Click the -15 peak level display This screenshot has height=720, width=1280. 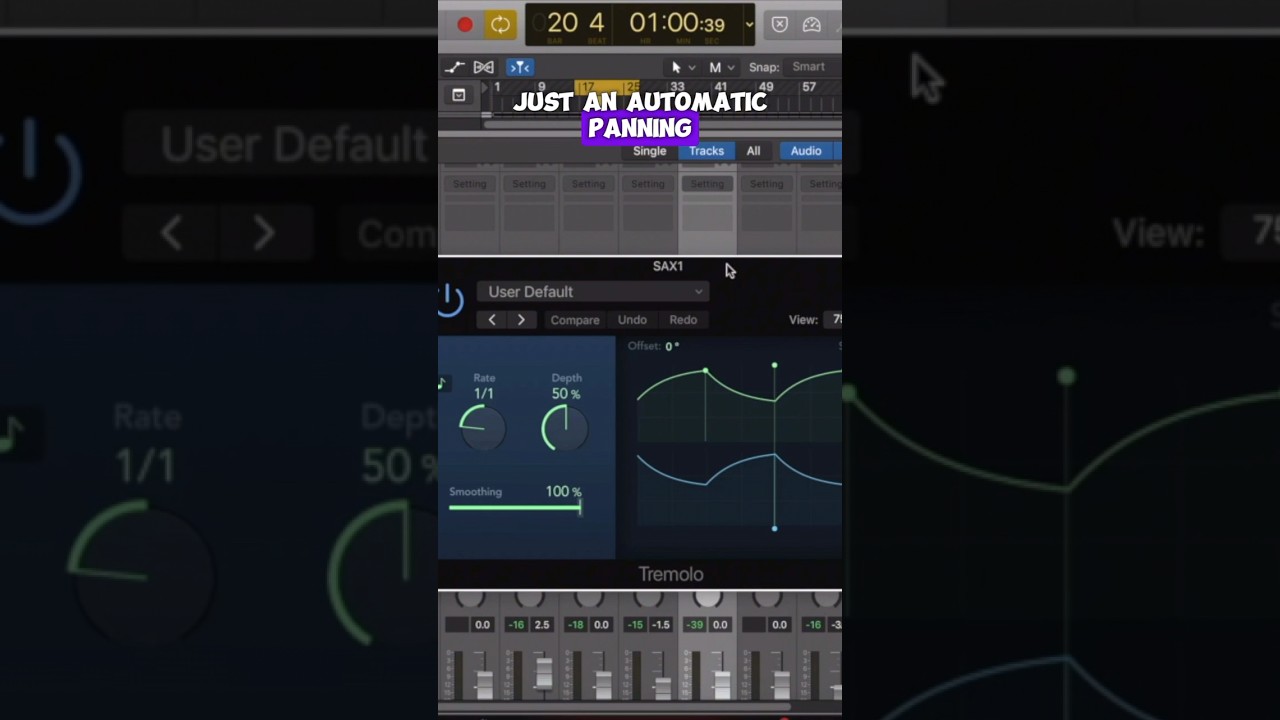coord(635,625)
